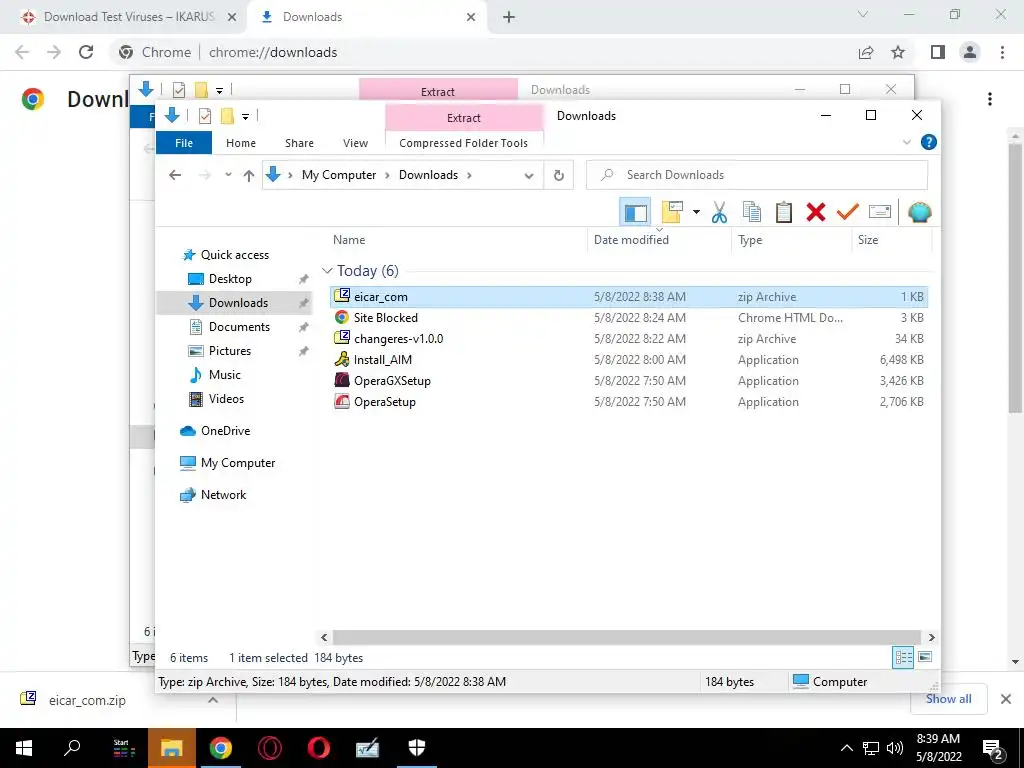The image size is (1024, 768).
Task: Select the Install_AIM application
Action: pyautogui.click(x=628, y=359)
